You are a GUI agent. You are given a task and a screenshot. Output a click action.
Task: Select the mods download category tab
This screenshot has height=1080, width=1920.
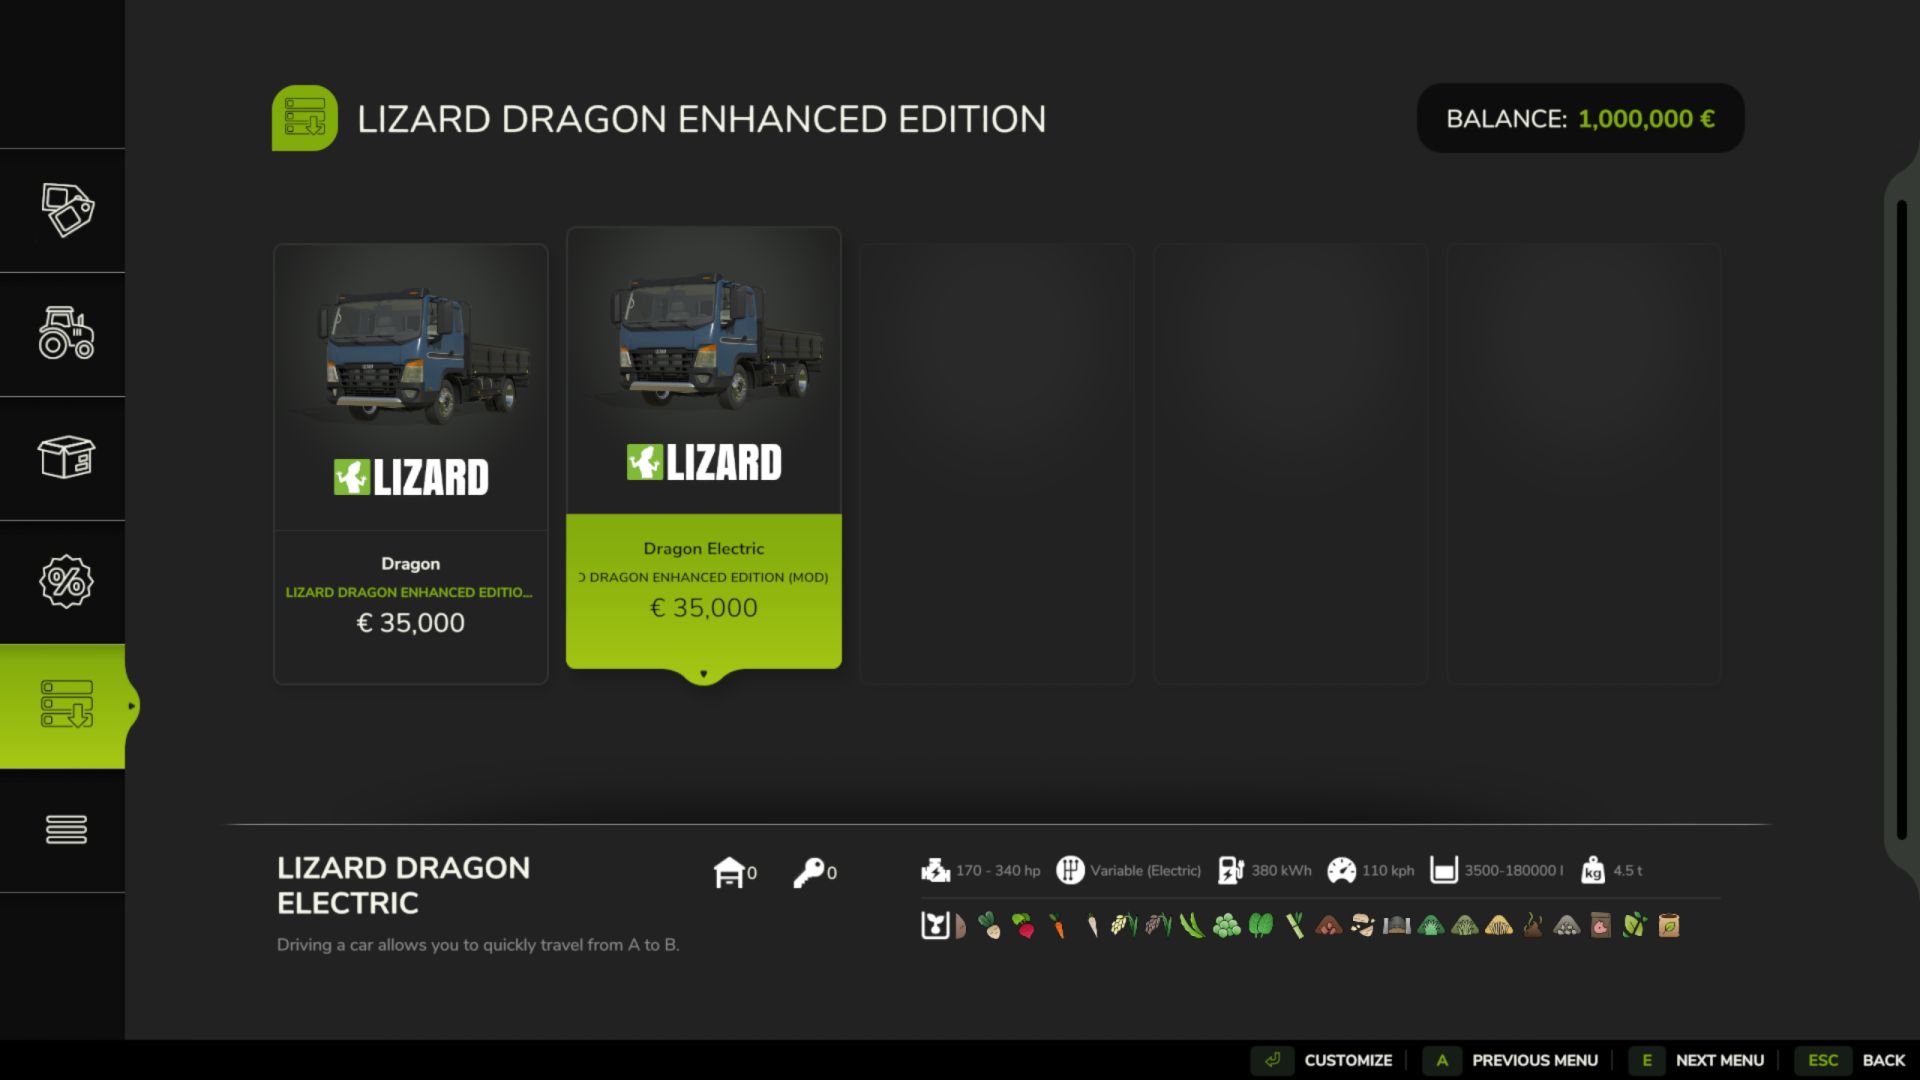[x=66, y=705]
